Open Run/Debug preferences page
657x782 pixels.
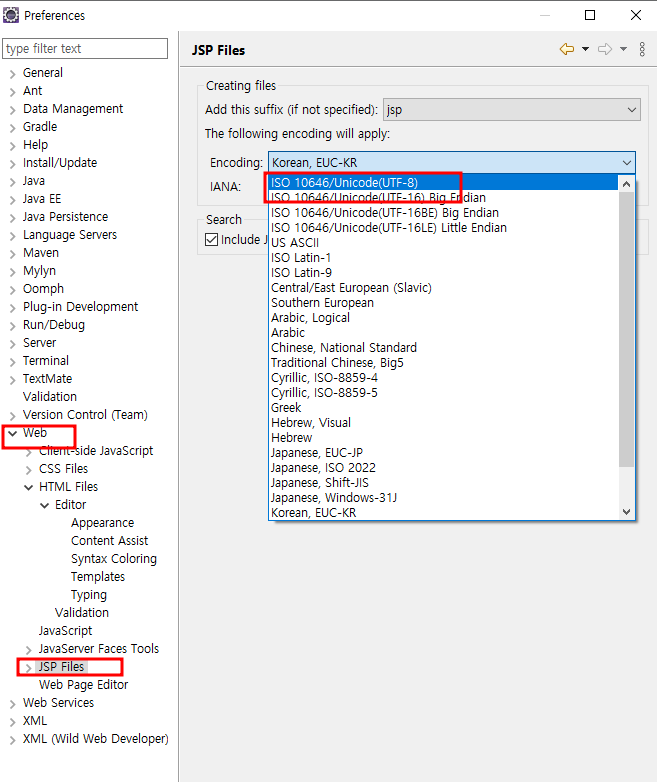(x=54, y=325)
